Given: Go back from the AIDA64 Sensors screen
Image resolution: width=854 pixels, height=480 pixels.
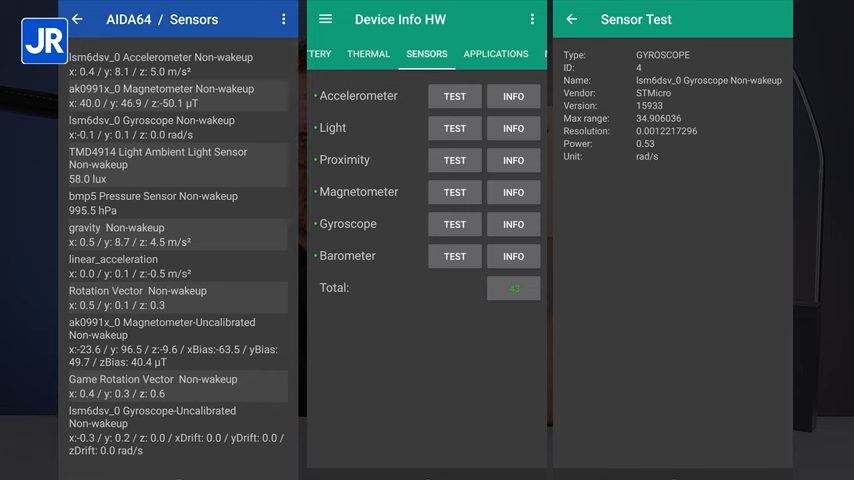Looking at the screenshot, I should click(77, 19).
